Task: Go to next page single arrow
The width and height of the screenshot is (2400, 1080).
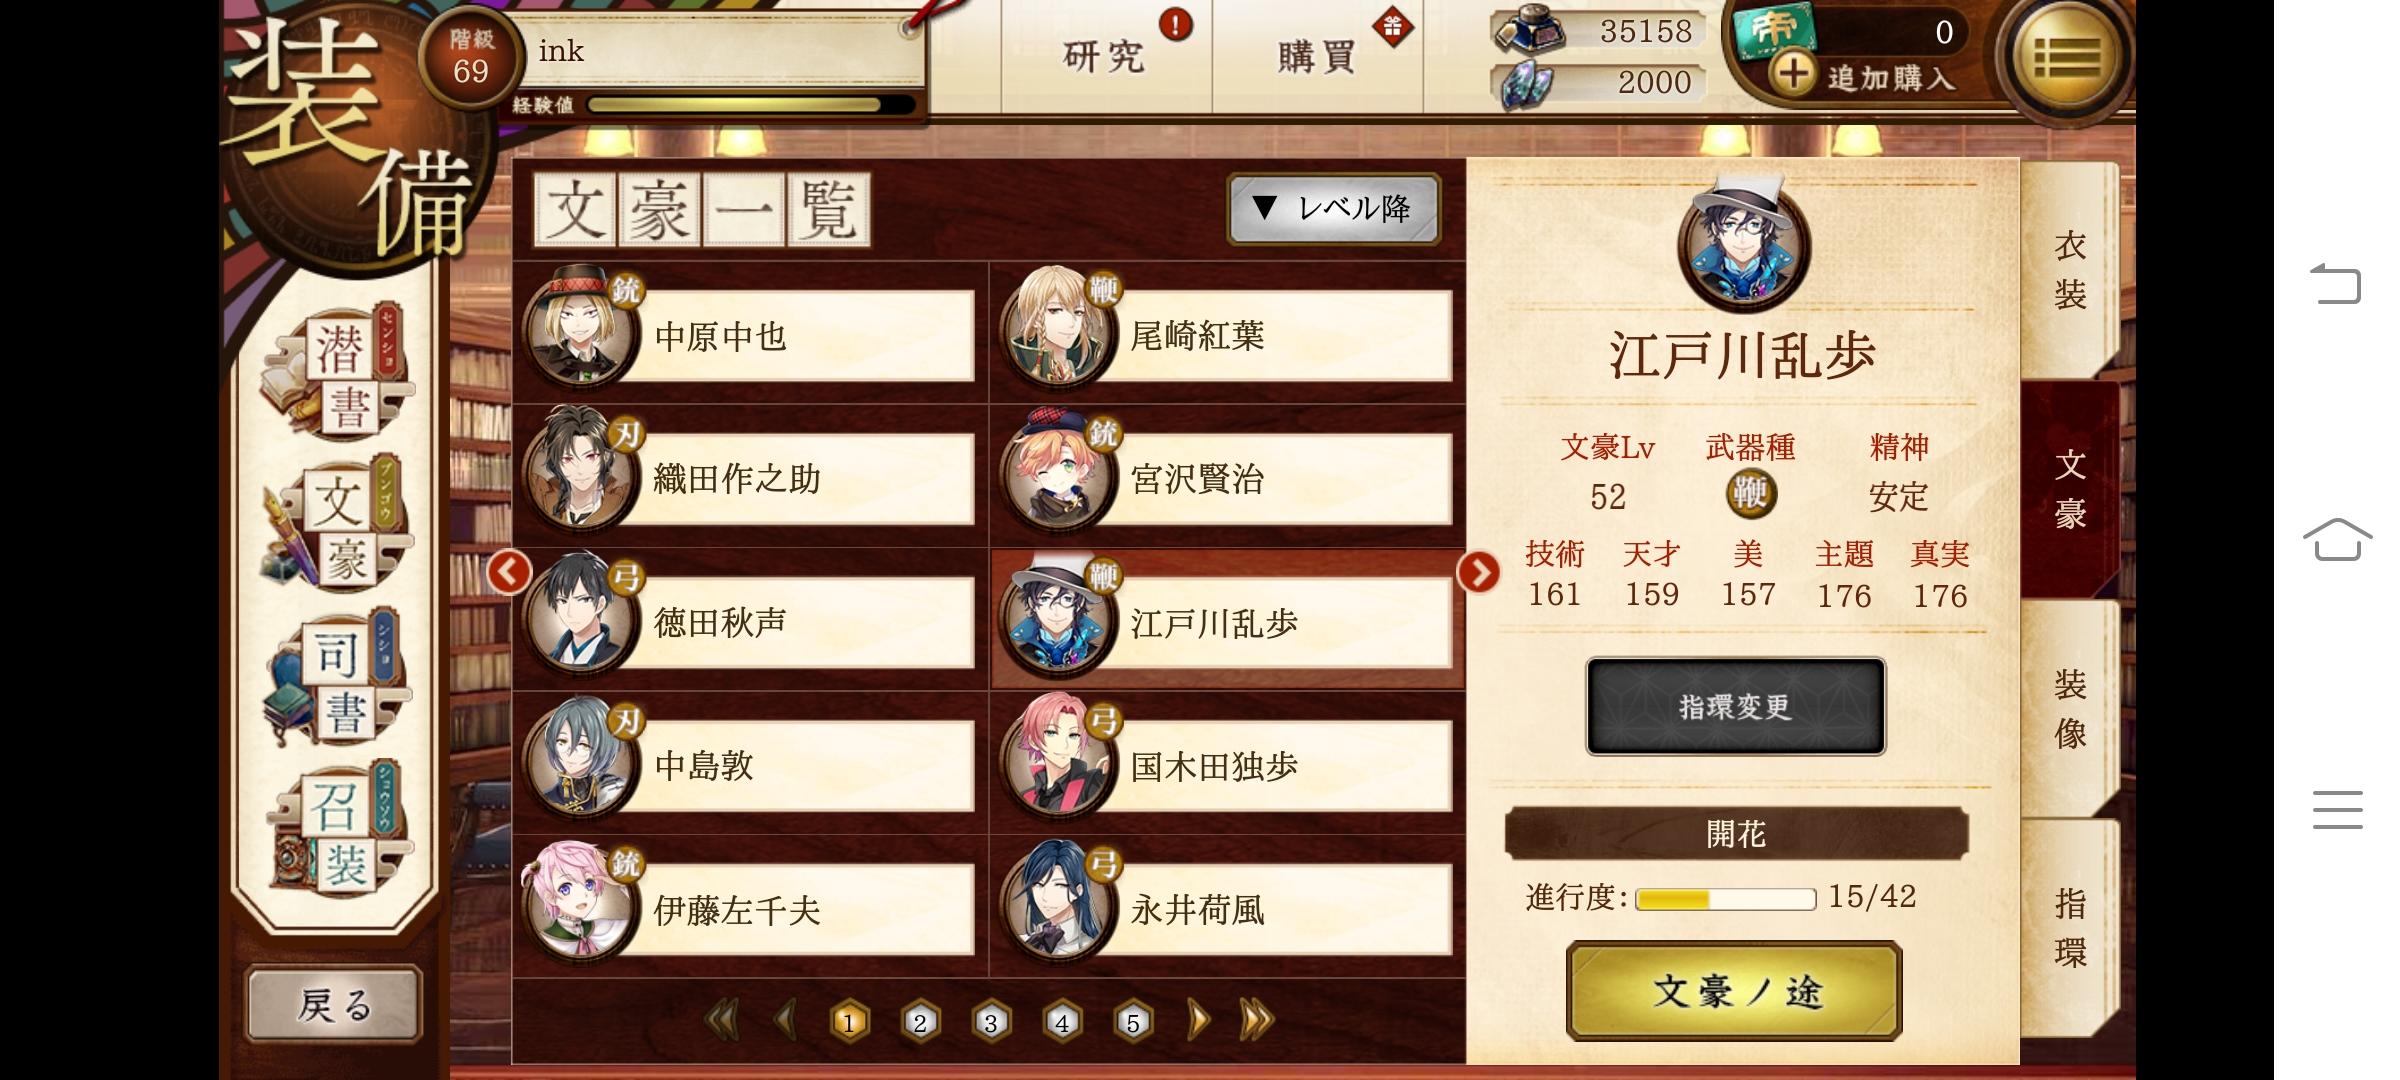Action: click(x=1198, y=1020)
